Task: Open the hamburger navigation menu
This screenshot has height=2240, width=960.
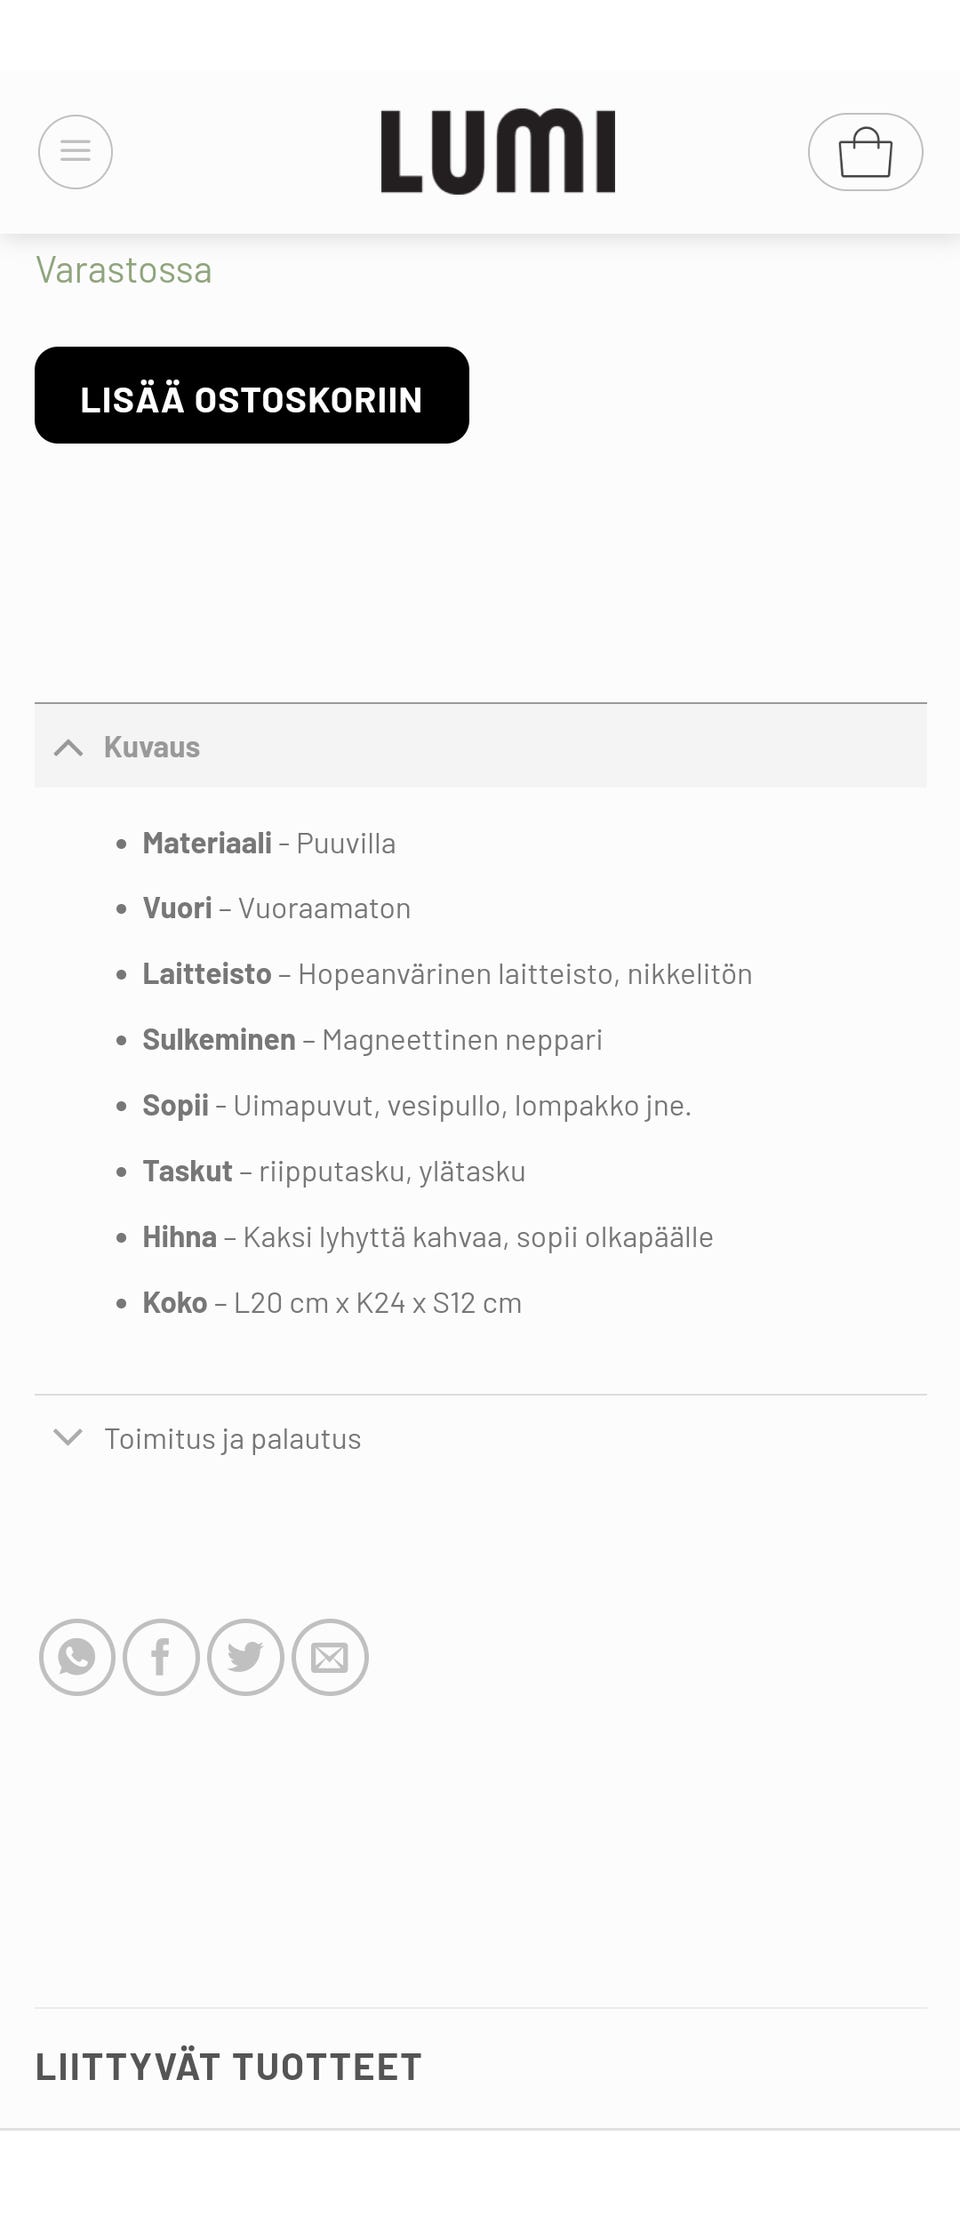Action: 76,151
